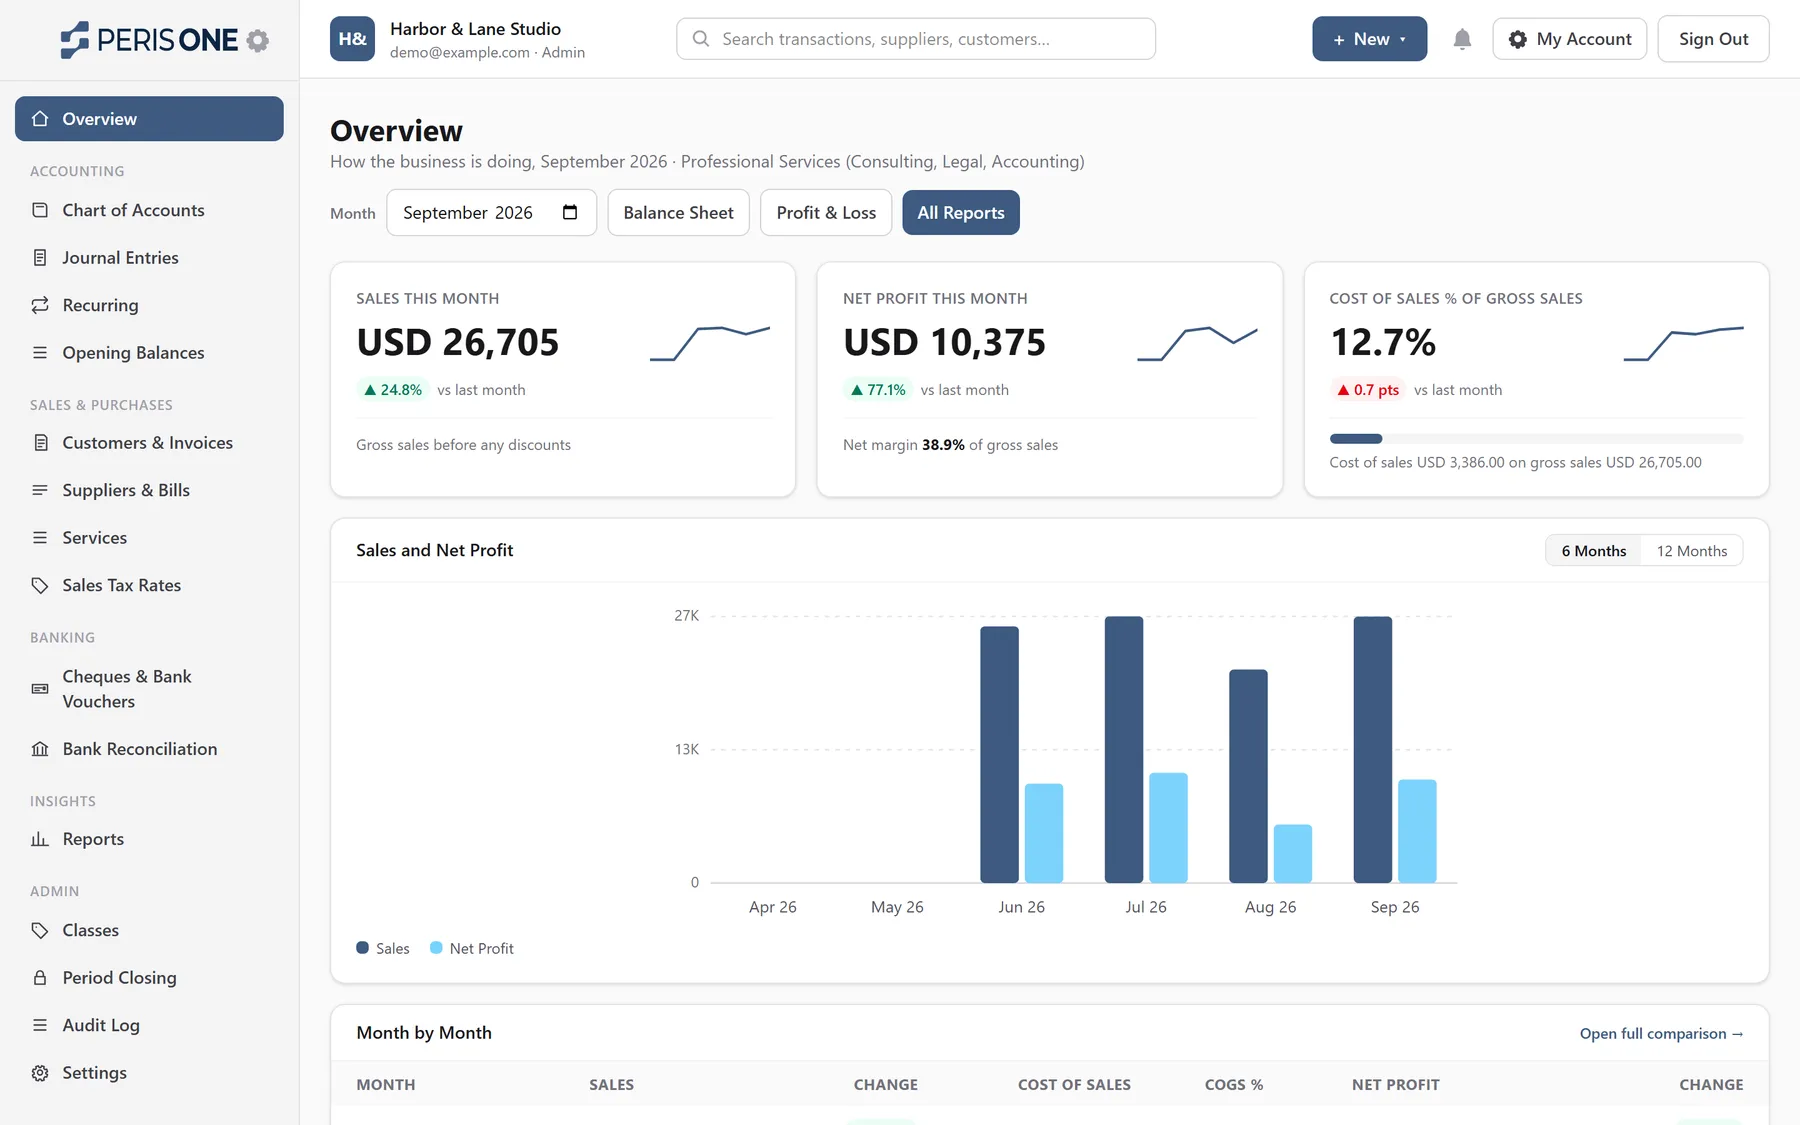The height and width of the screenshot is (1125, 1800).
Task: Click the Reports bar chart icon
Action: coord(40,839)
